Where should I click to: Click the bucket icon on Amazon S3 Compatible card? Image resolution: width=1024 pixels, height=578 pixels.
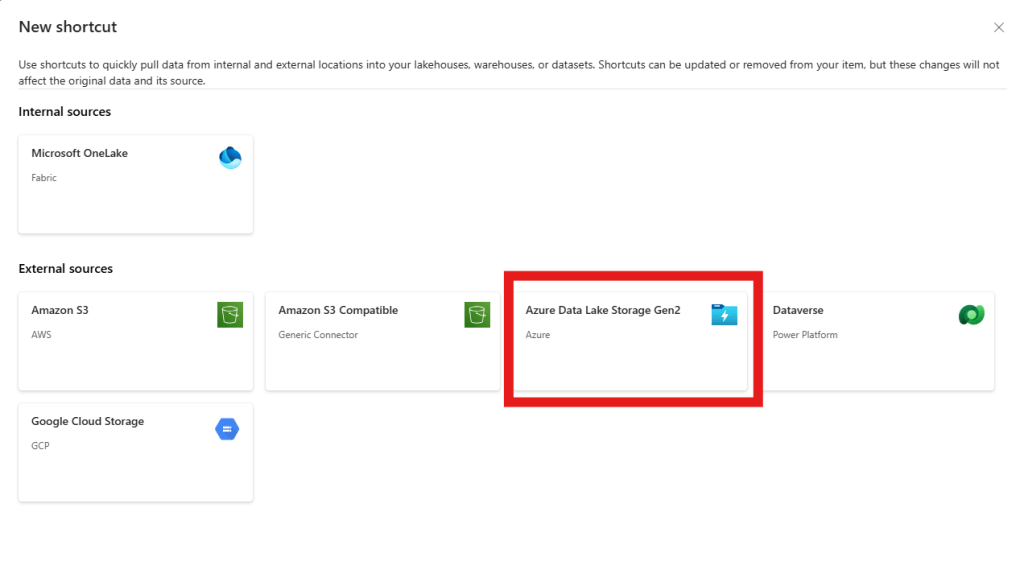tap(477, 315)
